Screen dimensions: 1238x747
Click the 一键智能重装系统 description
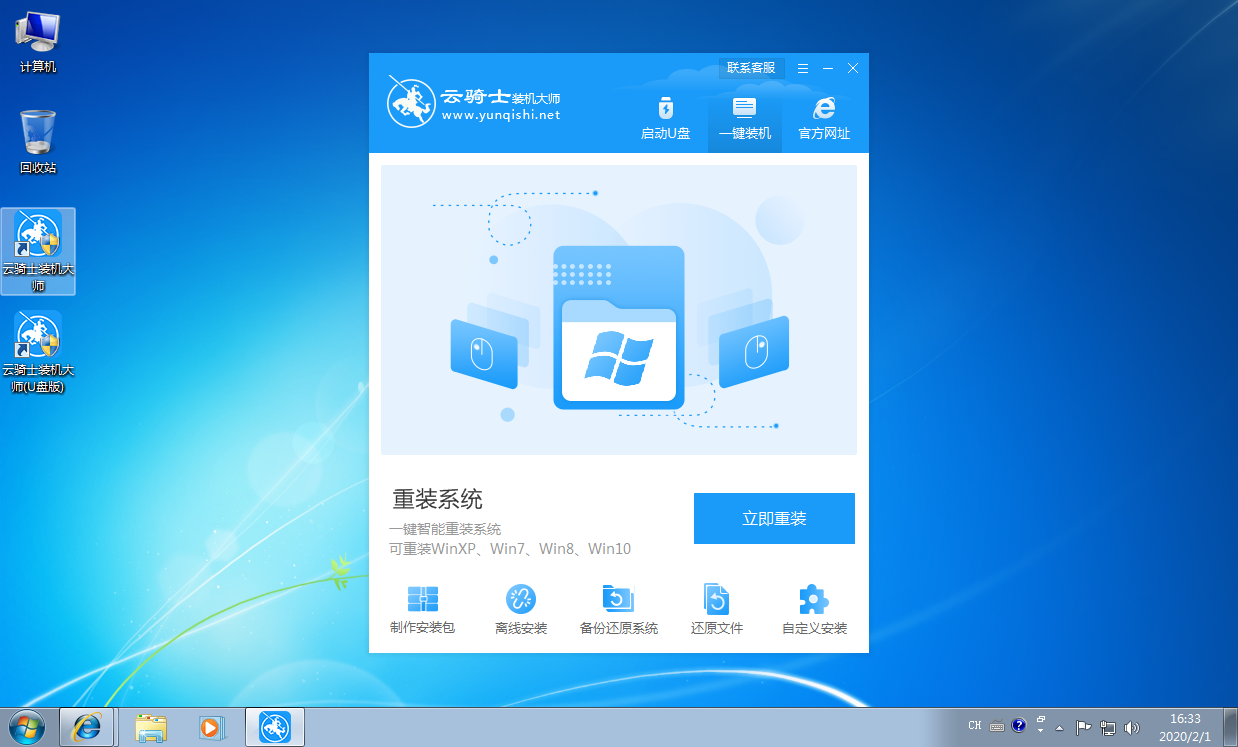click(x=445, y=529)
